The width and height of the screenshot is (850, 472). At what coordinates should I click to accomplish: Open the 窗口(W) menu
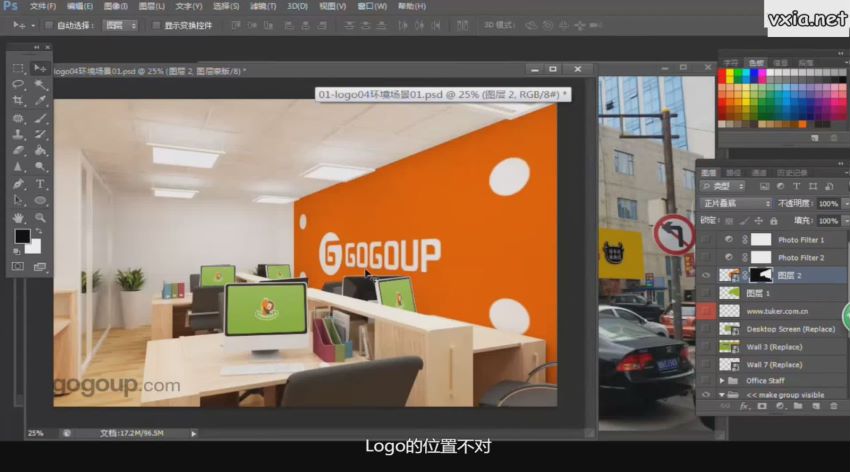tap(372, 7)
